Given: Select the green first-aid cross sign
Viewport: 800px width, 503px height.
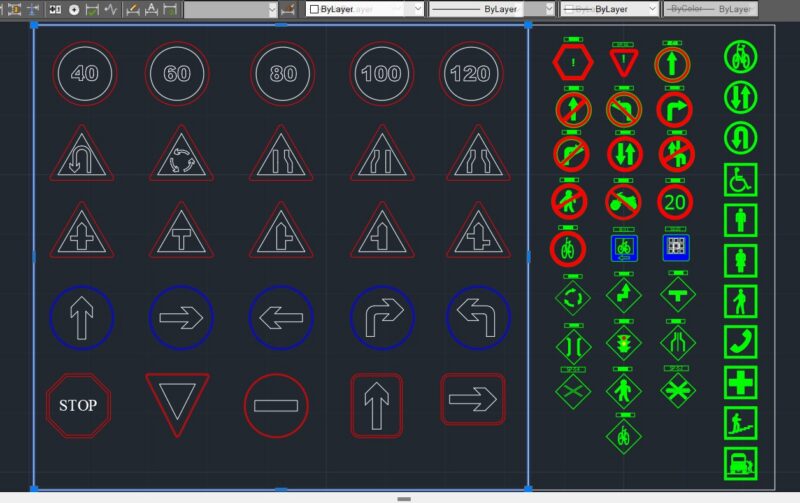Looking at the screenshot, I should (x=740, y=382).
